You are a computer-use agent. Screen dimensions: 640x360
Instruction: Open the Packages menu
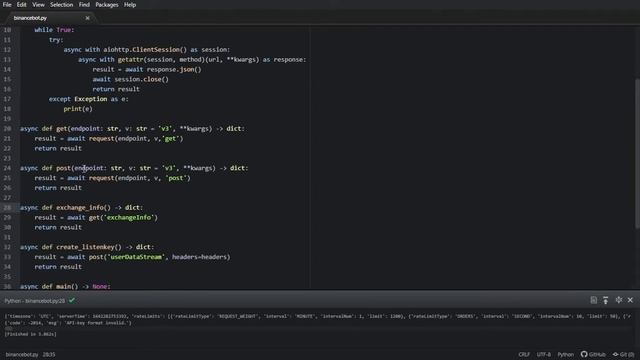107,5
